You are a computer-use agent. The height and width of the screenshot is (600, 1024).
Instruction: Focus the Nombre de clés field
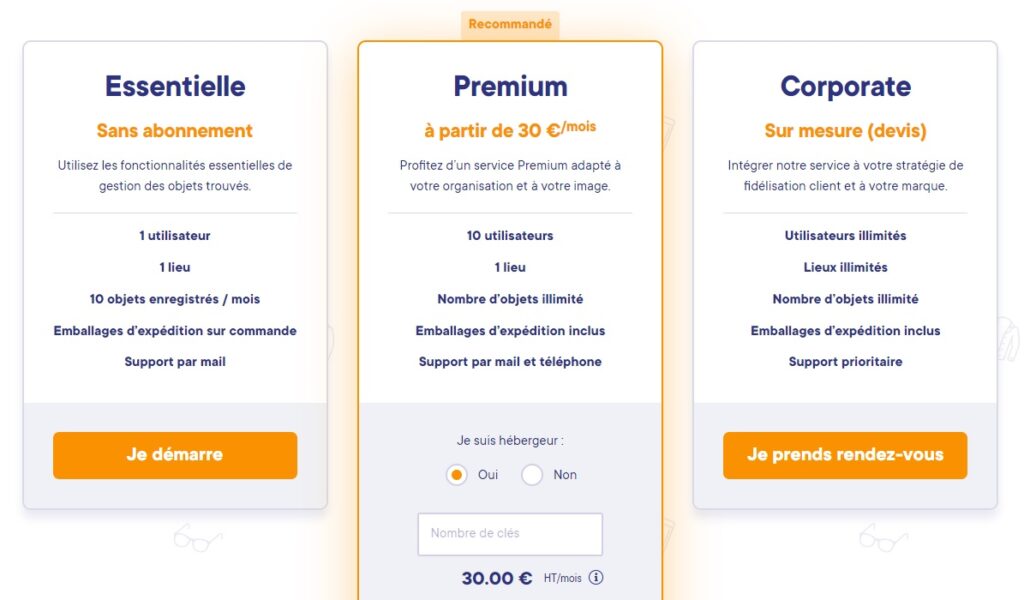coord(510,534)
